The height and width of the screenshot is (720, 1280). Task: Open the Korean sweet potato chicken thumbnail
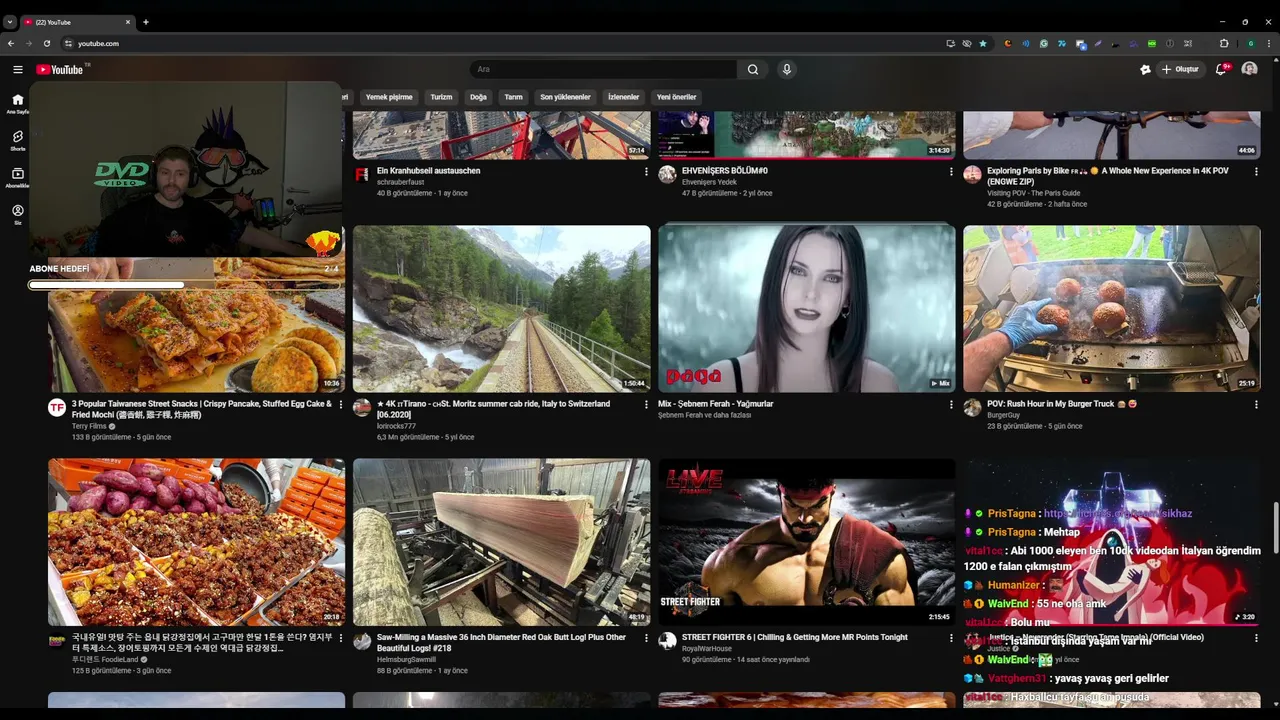197,542
